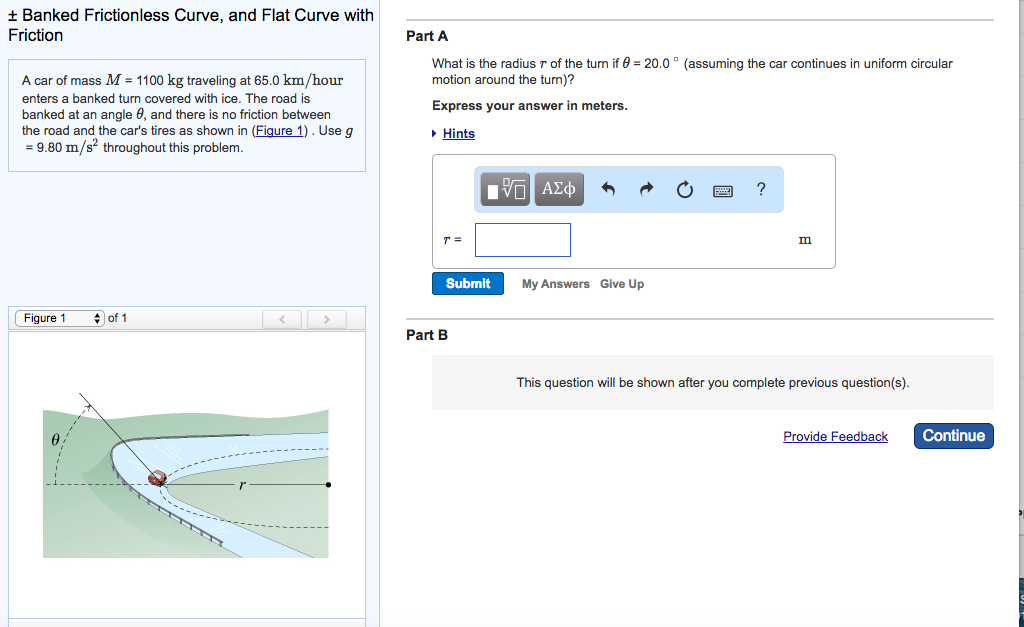This screenshot has height=627, width=1024.
Task: Click the question mark help icon
Action: 760,188
